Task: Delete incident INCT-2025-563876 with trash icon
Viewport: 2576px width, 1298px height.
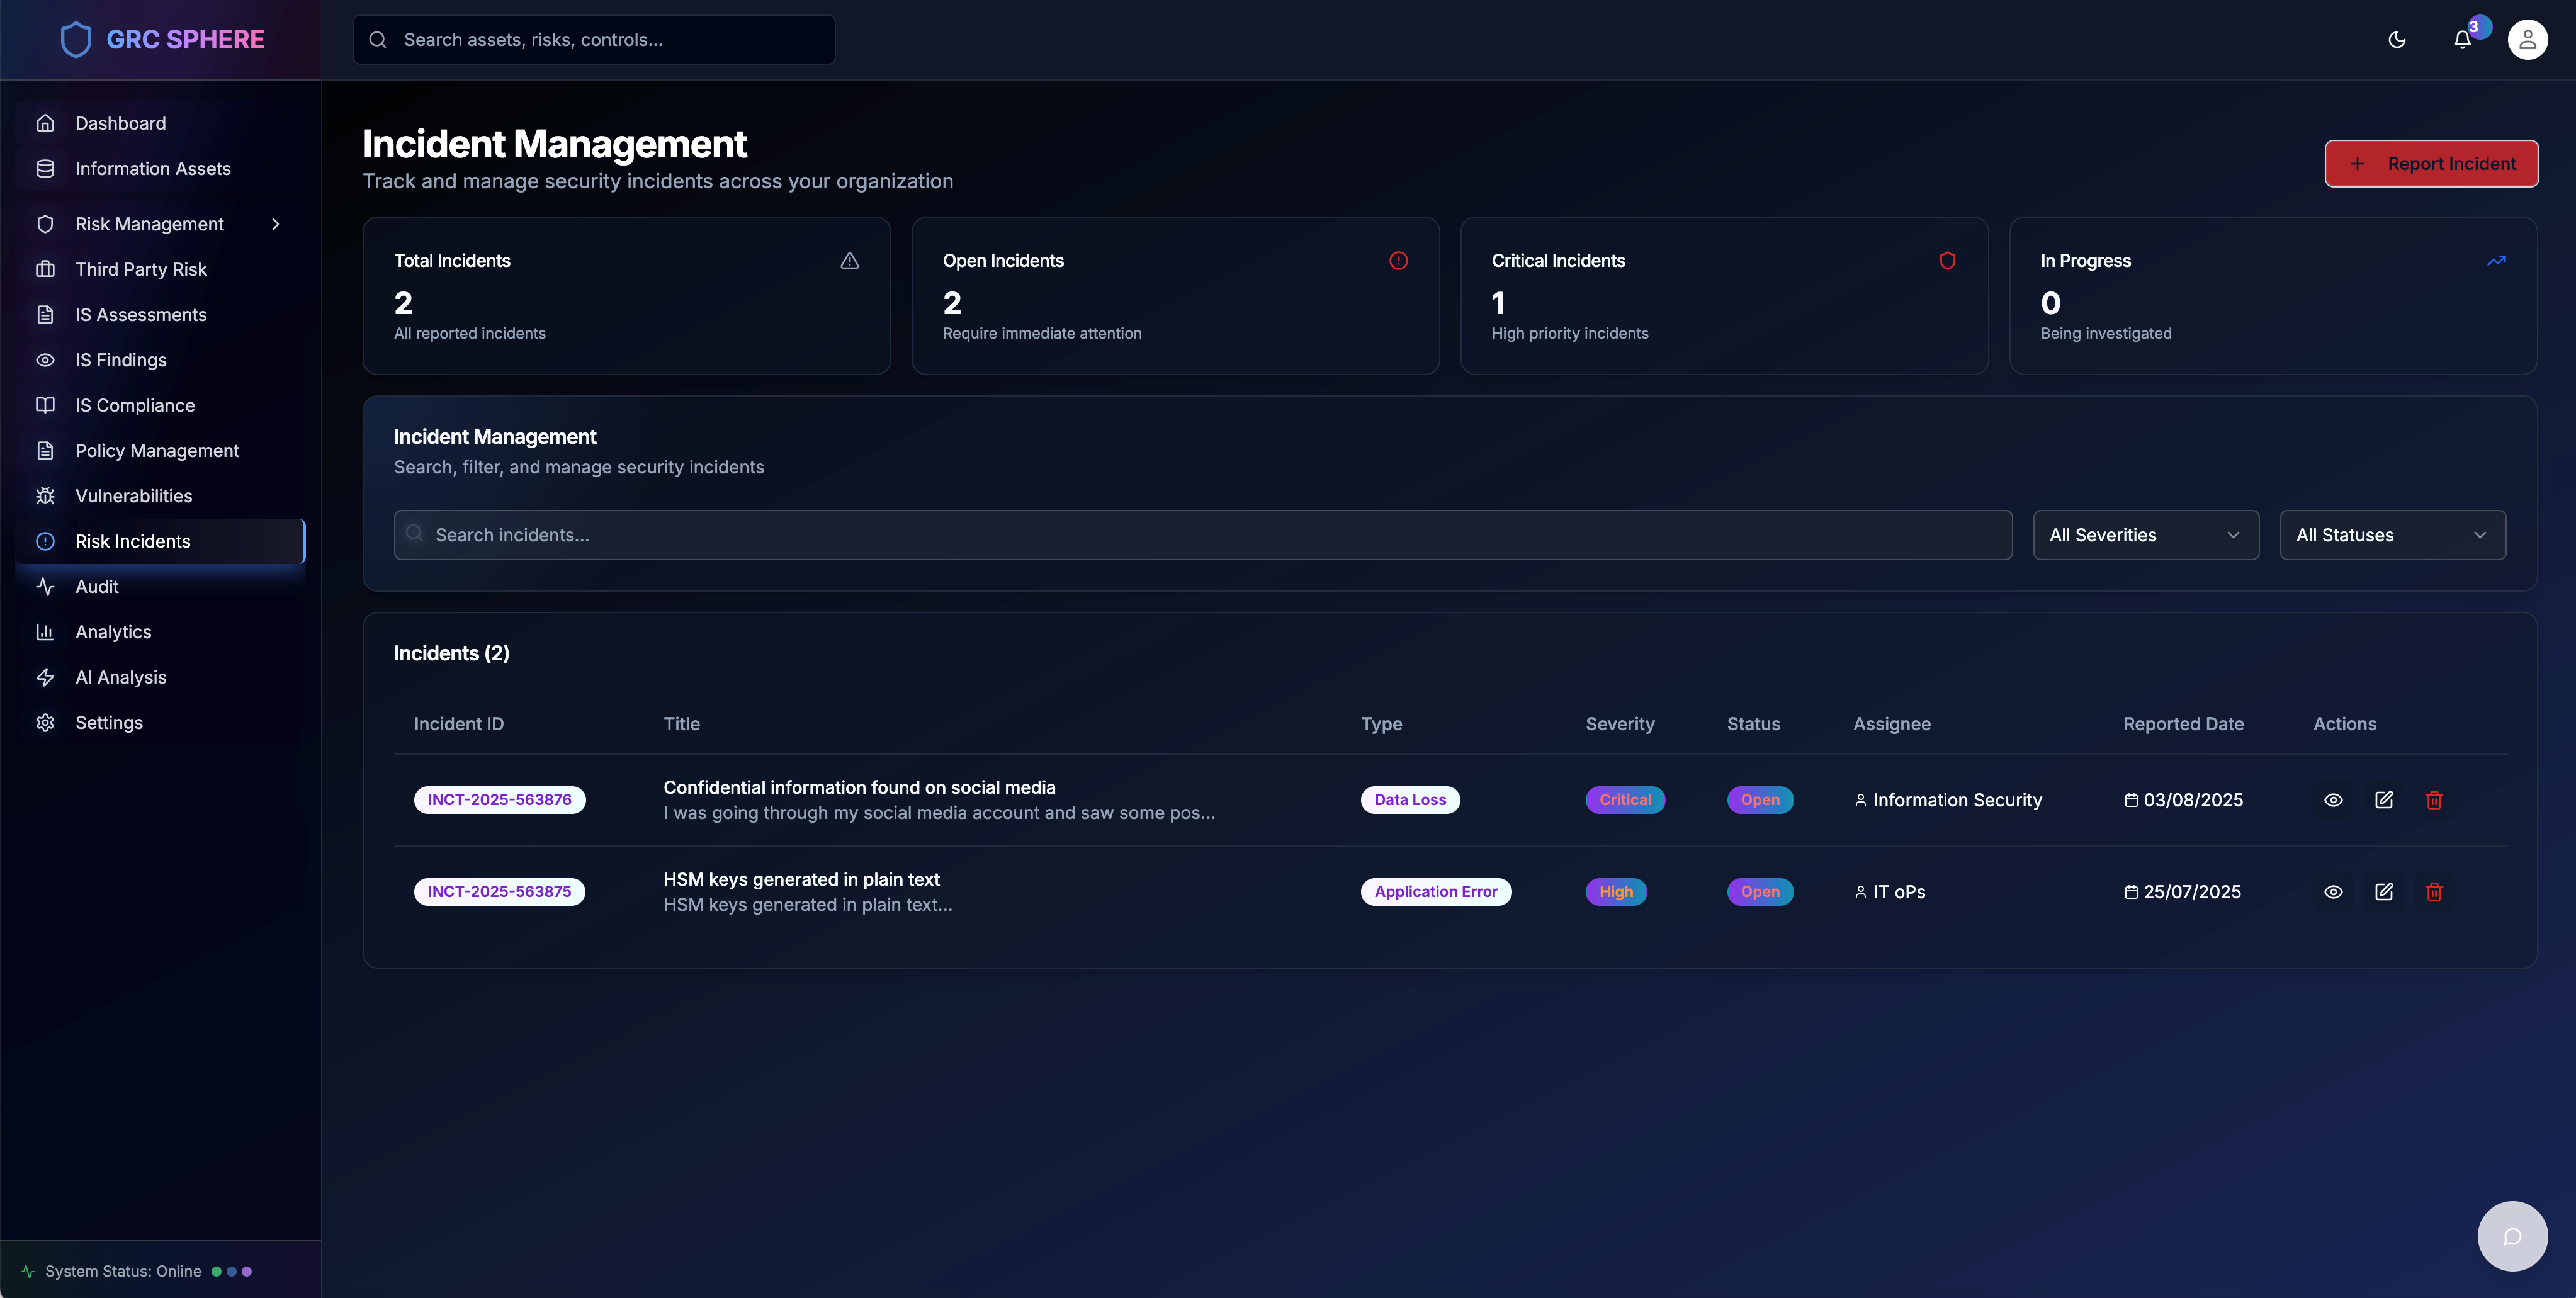Action: coord(2433,800)
